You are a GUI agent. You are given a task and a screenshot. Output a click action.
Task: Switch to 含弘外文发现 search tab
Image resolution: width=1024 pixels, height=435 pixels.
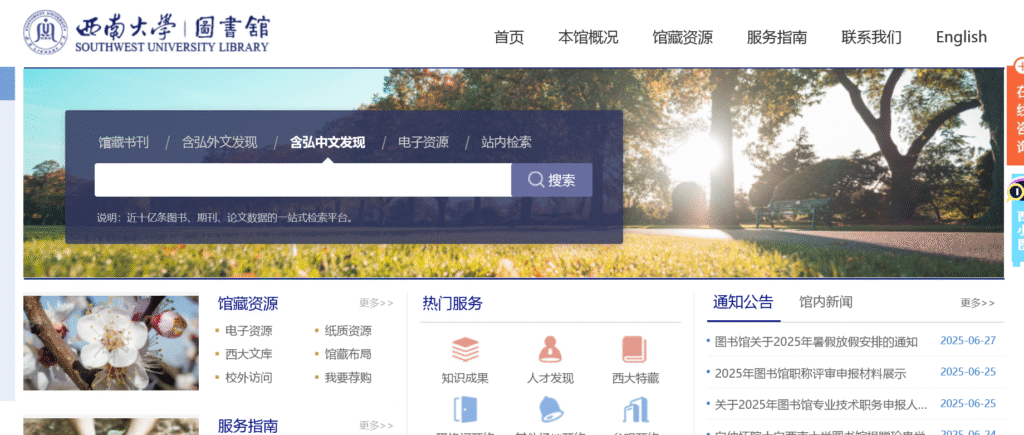click(219, 142)
